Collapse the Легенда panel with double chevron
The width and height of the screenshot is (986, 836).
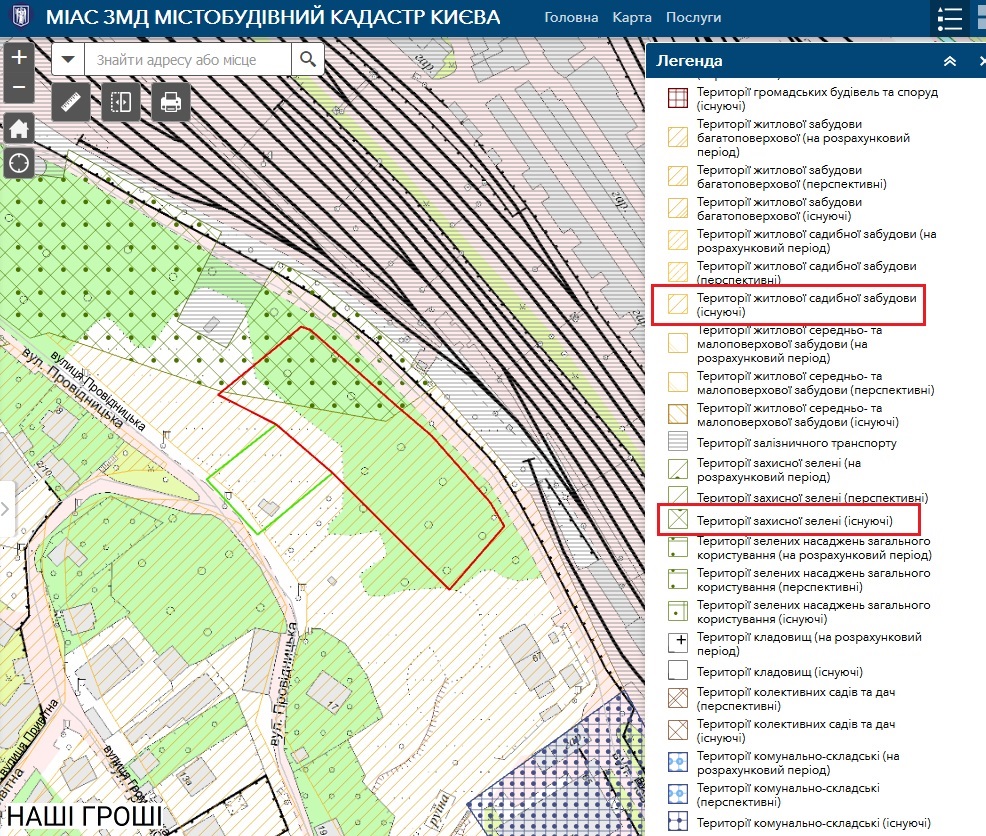pos(950,62)
